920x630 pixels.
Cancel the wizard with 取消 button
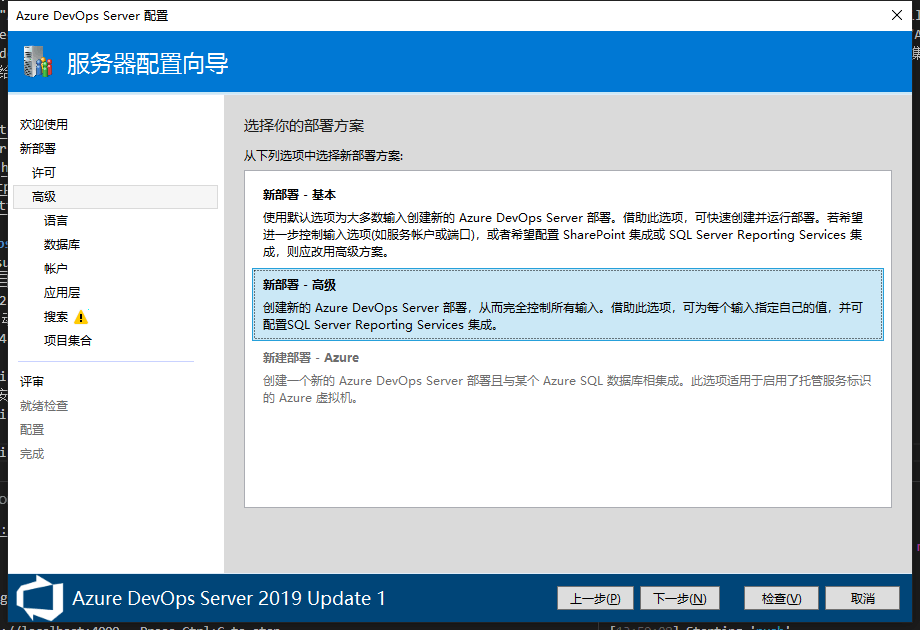click(x=862, y=598)
